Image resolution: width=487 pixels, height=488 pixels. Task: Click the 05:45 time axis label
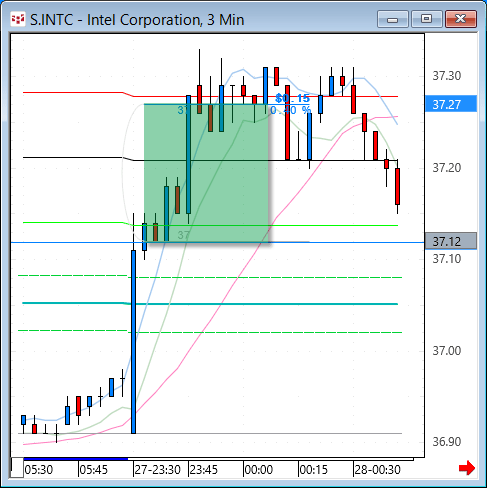point(94,470)
